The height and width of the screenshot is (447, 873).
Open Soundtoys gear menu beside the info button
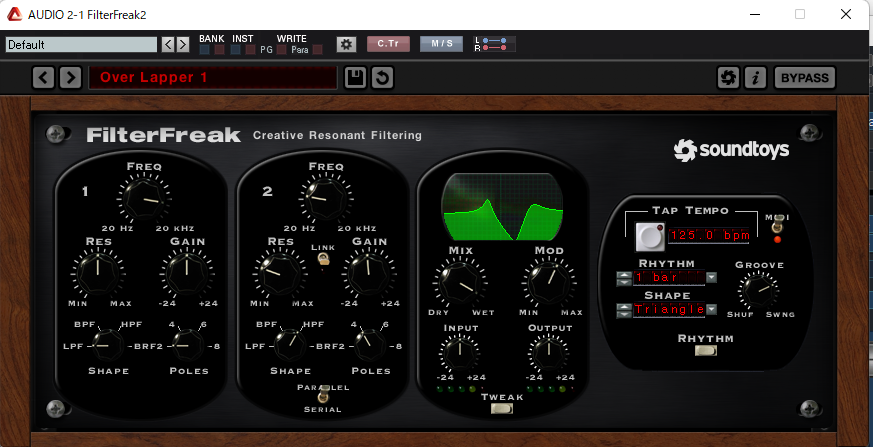pyautogui.click(x=728, y=77)
